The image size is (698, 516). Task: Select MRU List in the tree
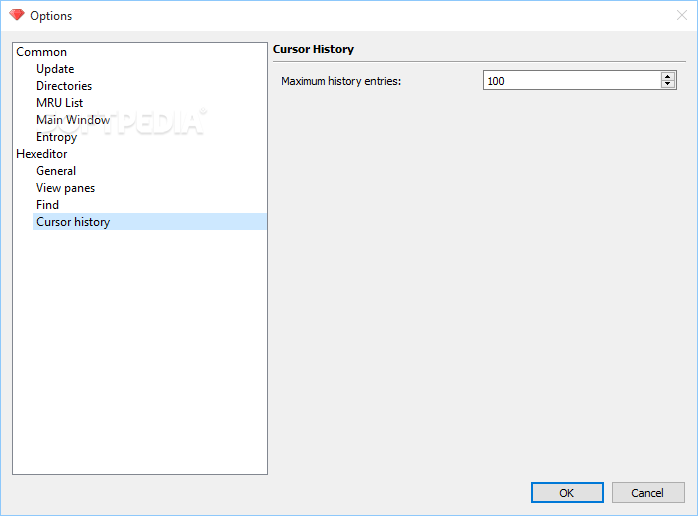point(60,103)
